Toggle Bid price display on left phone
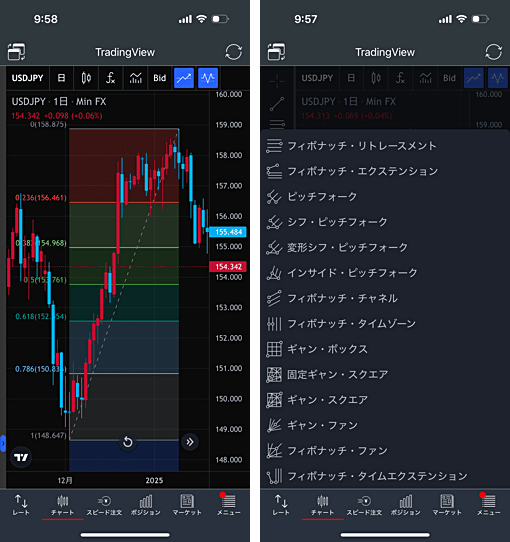This screenshot has width=510, height=542. pos(159,78)
